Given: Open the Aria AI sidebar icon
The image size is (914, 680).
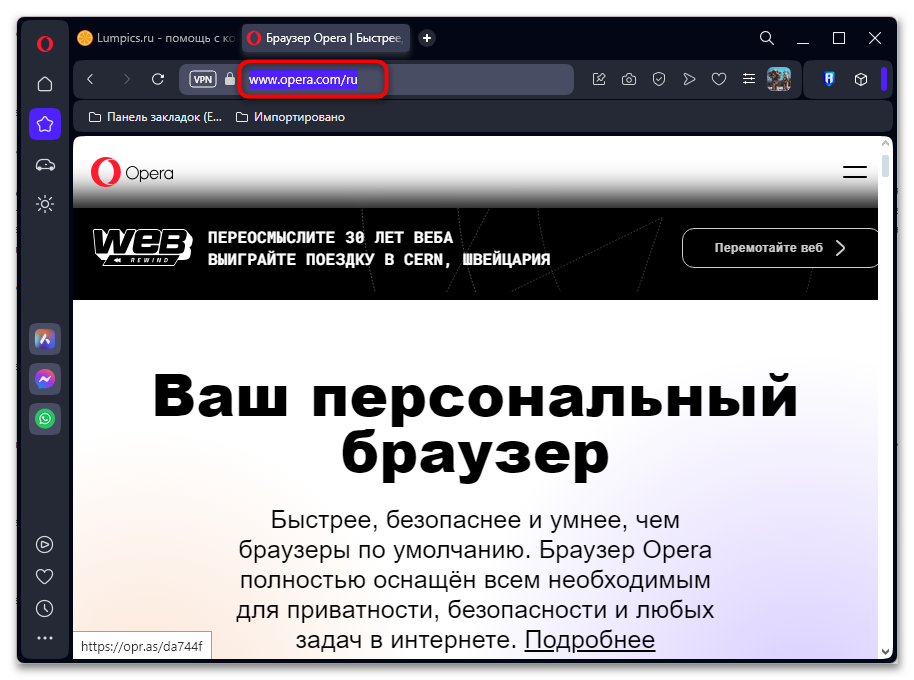Looking at the screenshot, I should (45, 339).
